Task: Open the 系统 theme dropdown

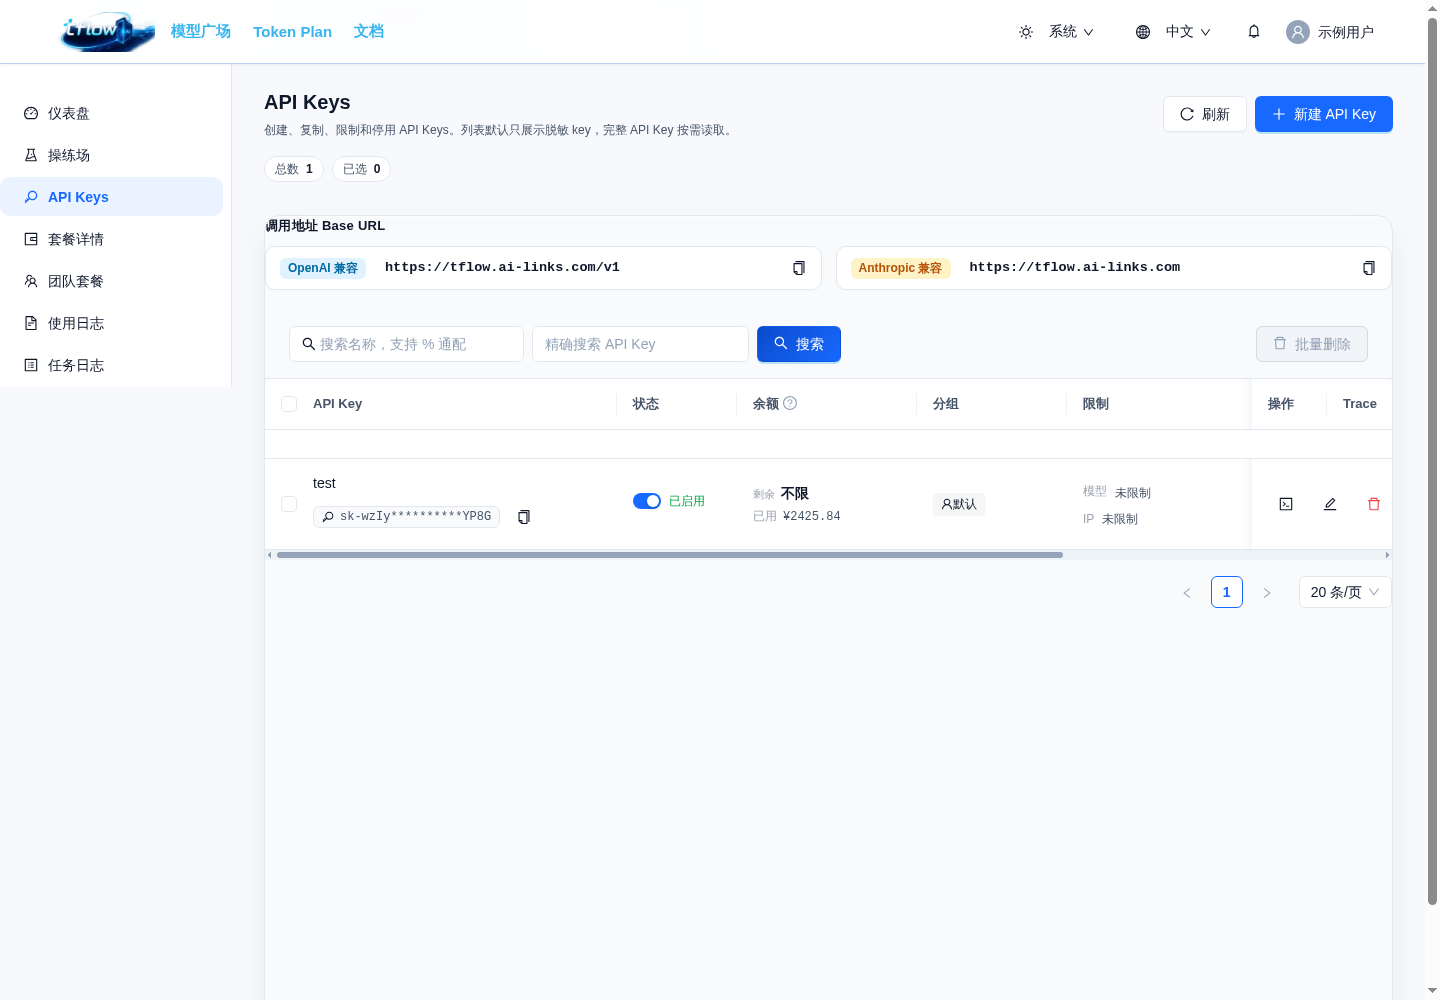Action: pyautogui.click(x=1071, y=32)
